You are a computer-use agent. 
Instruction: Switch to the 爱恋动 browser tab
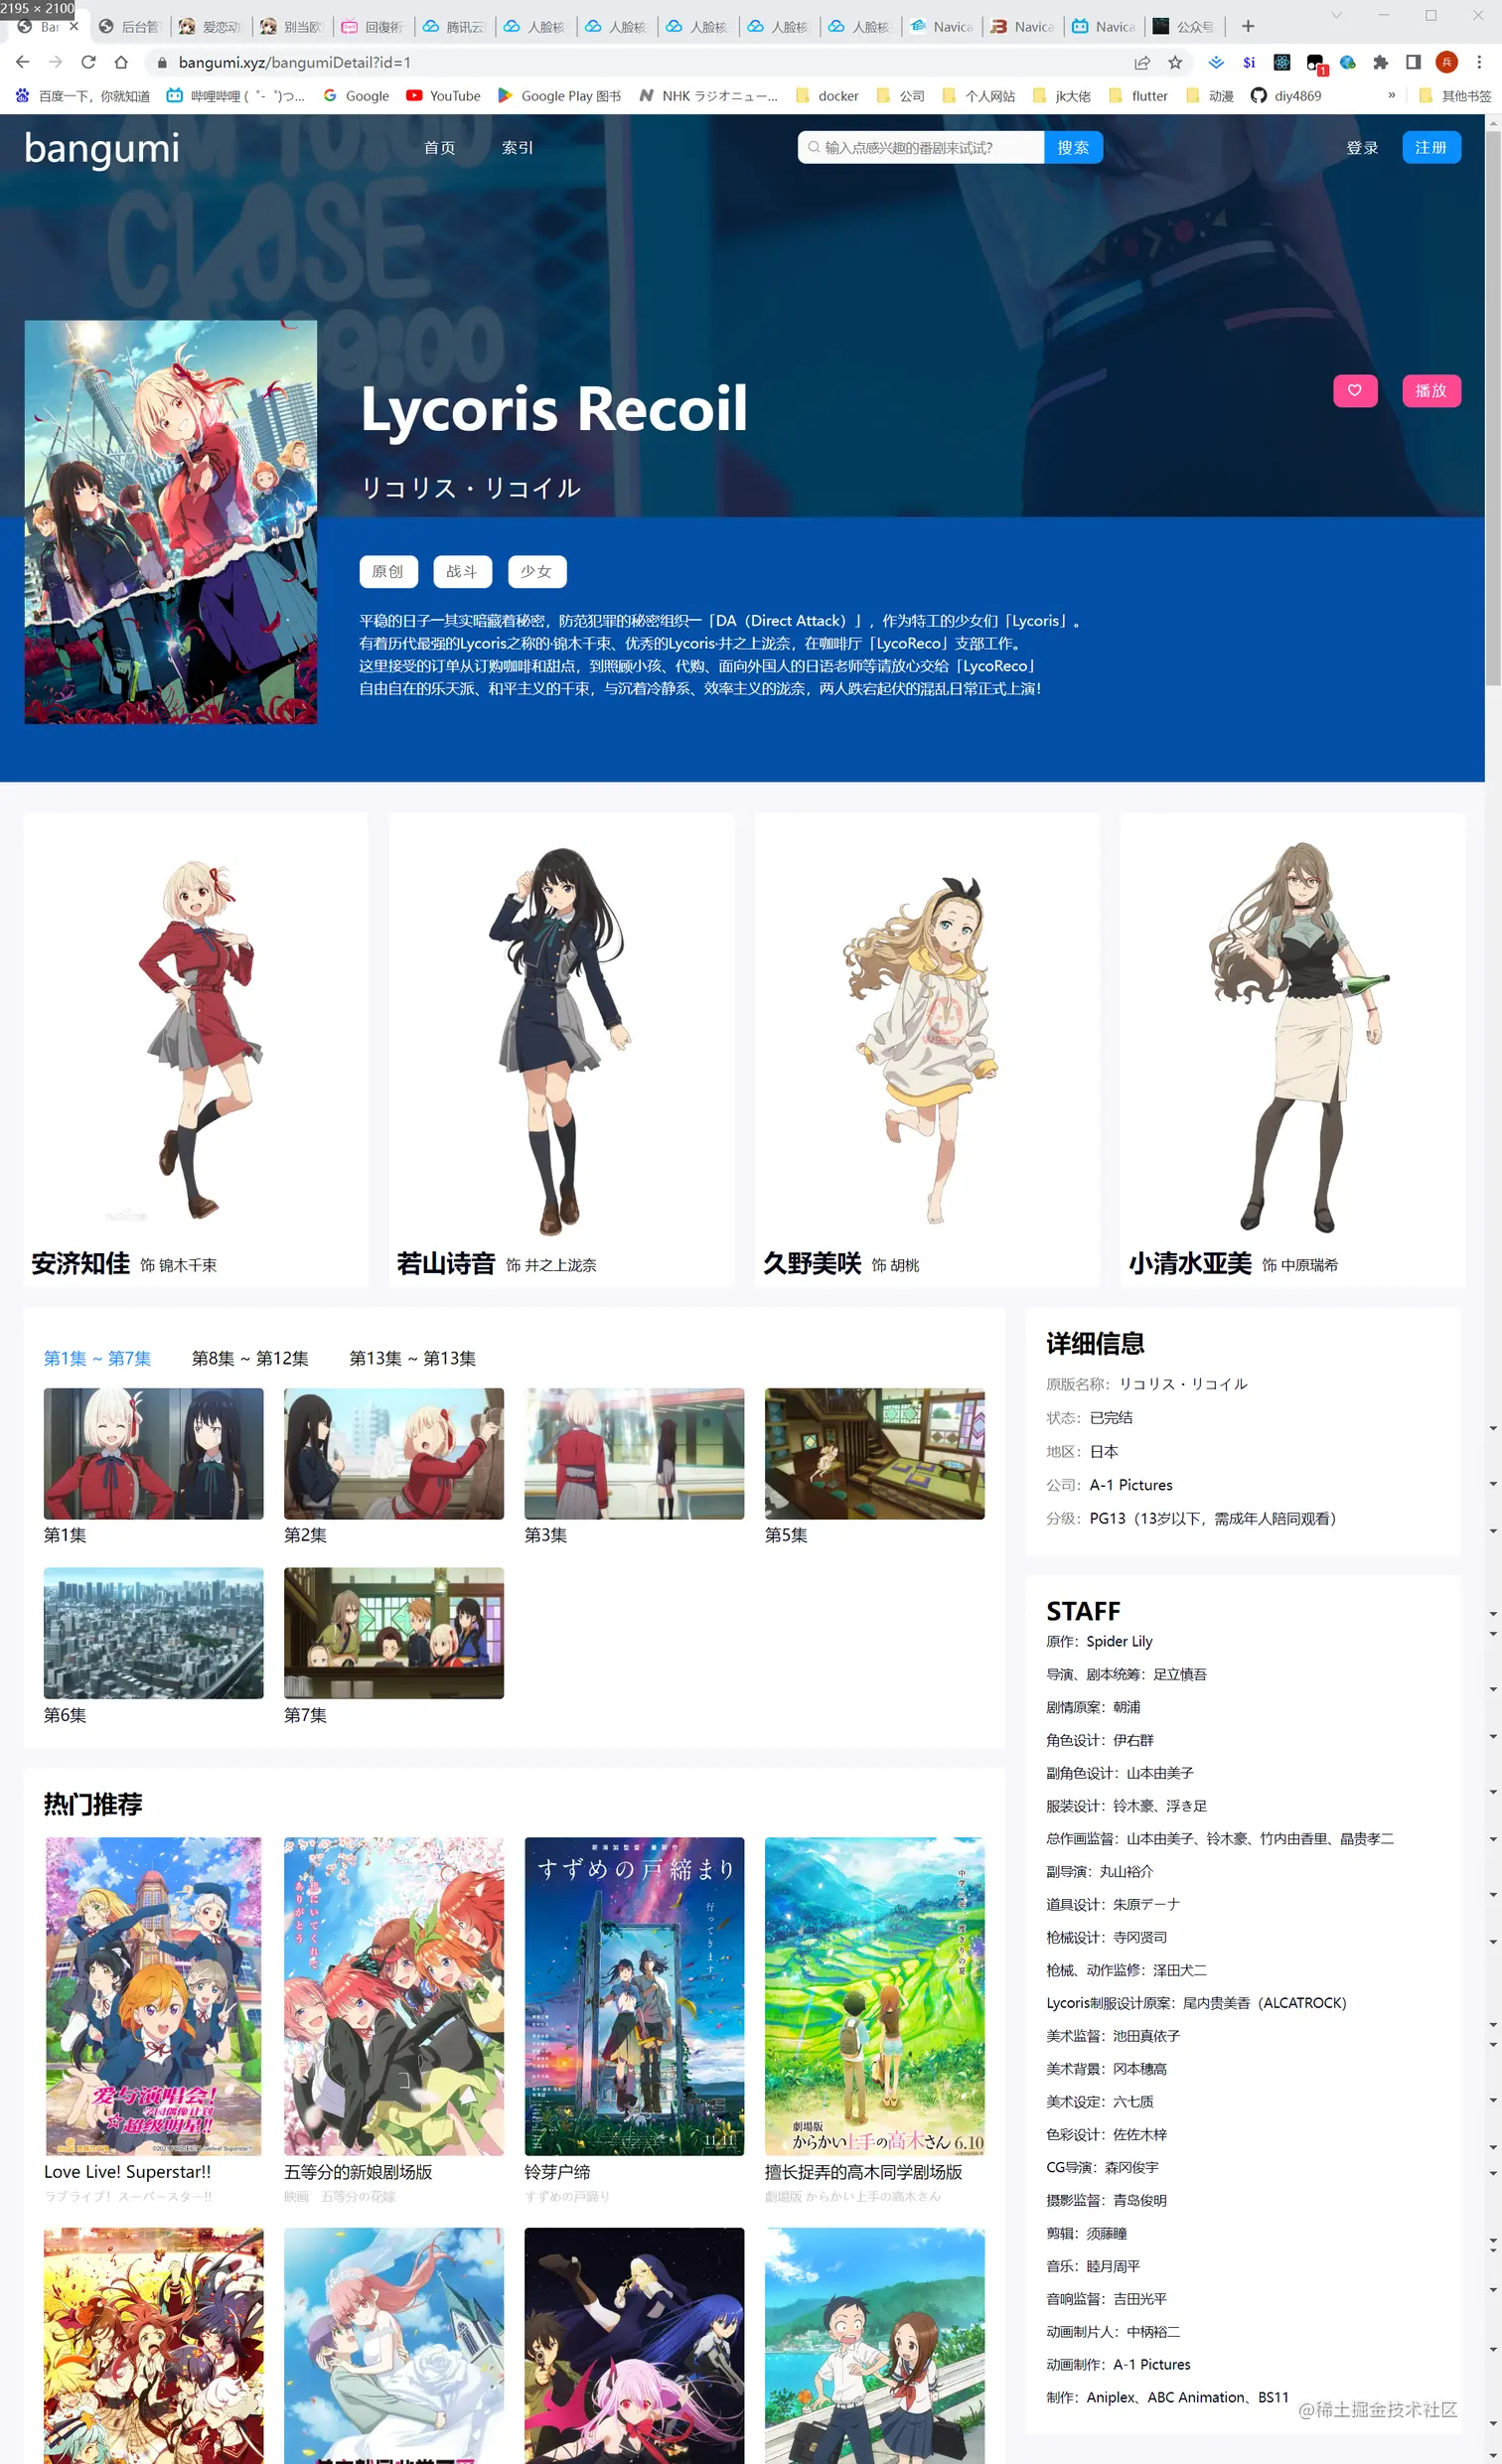pyautogui.click(x=211, y=26)
